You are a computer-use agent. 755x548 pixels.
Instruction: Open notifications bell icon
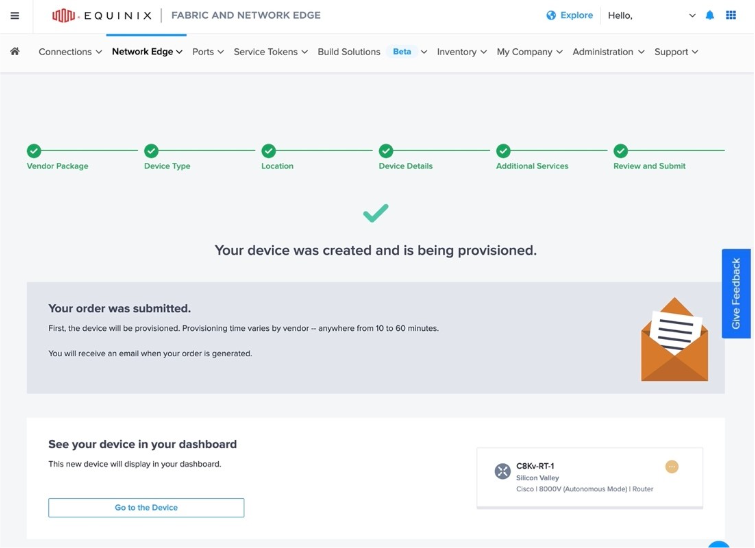click(x=710, y=15)
